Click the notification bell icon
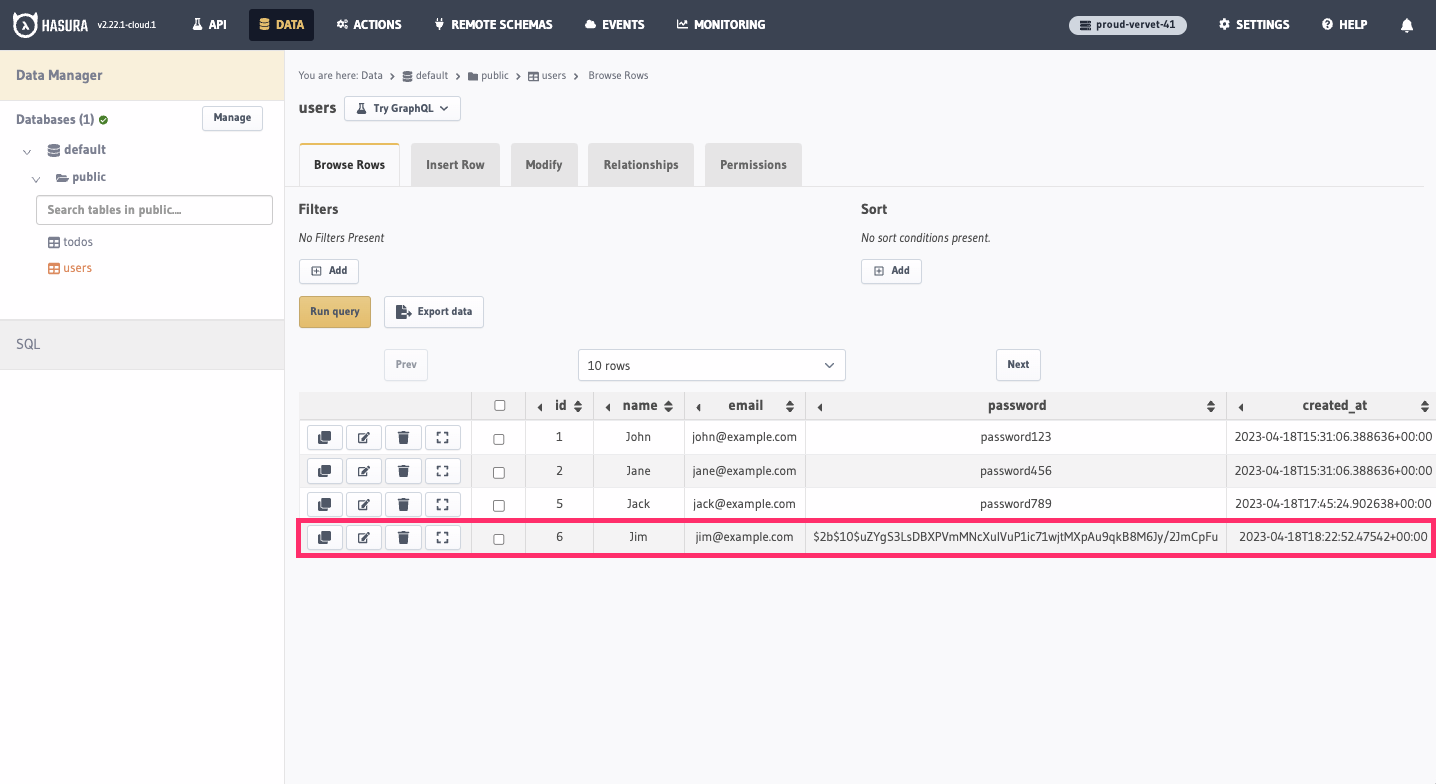1436x784 pixels. [x=1407, y=25]
